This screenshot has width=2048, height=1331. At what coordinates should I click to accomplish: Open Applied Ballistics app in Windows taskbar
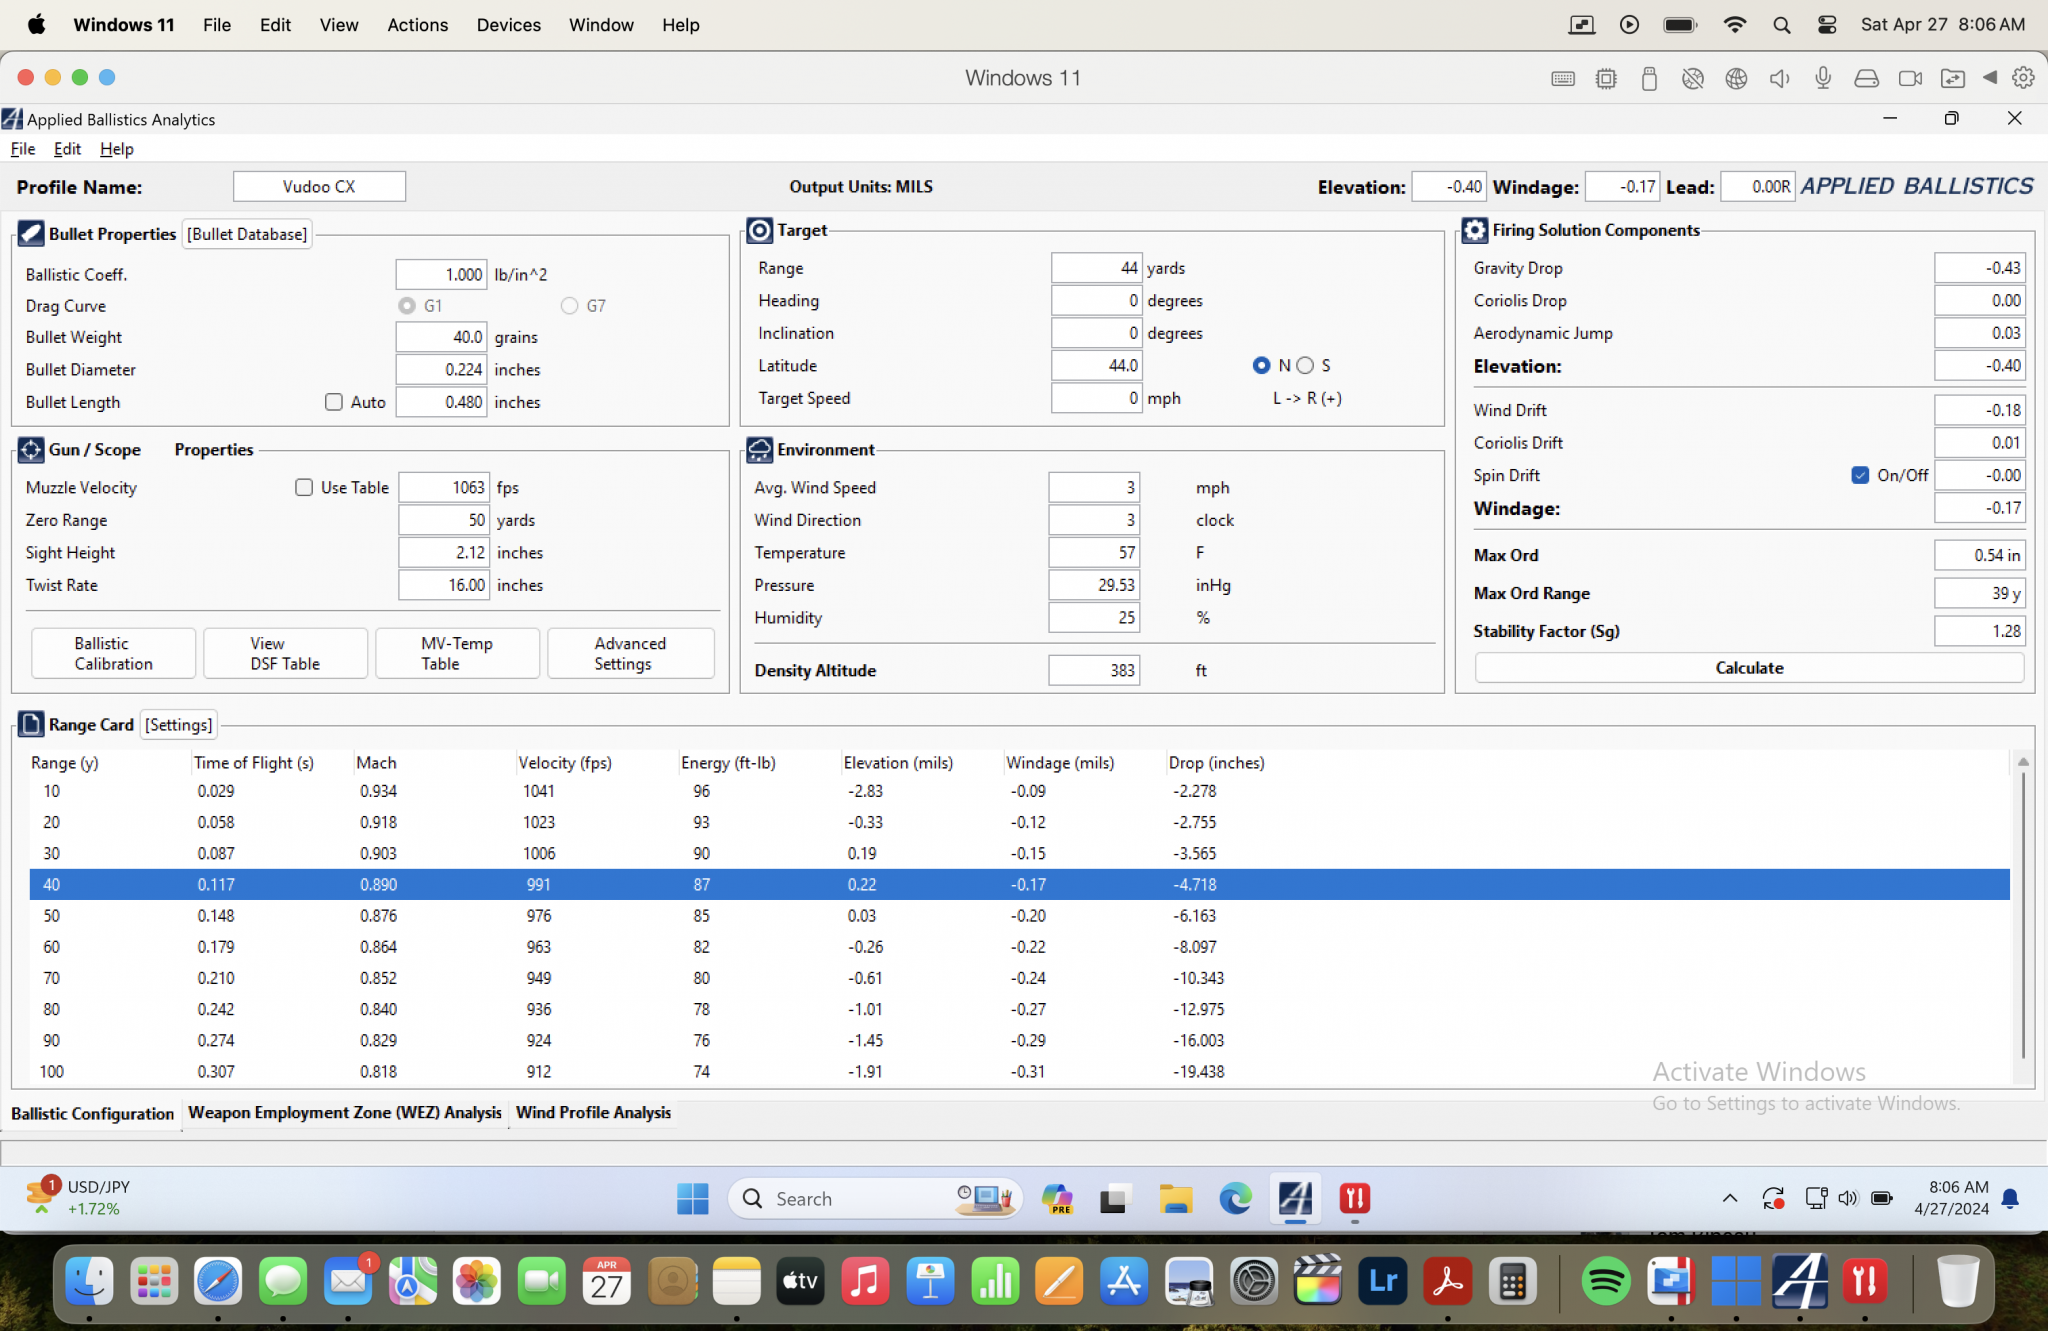1295,1198
